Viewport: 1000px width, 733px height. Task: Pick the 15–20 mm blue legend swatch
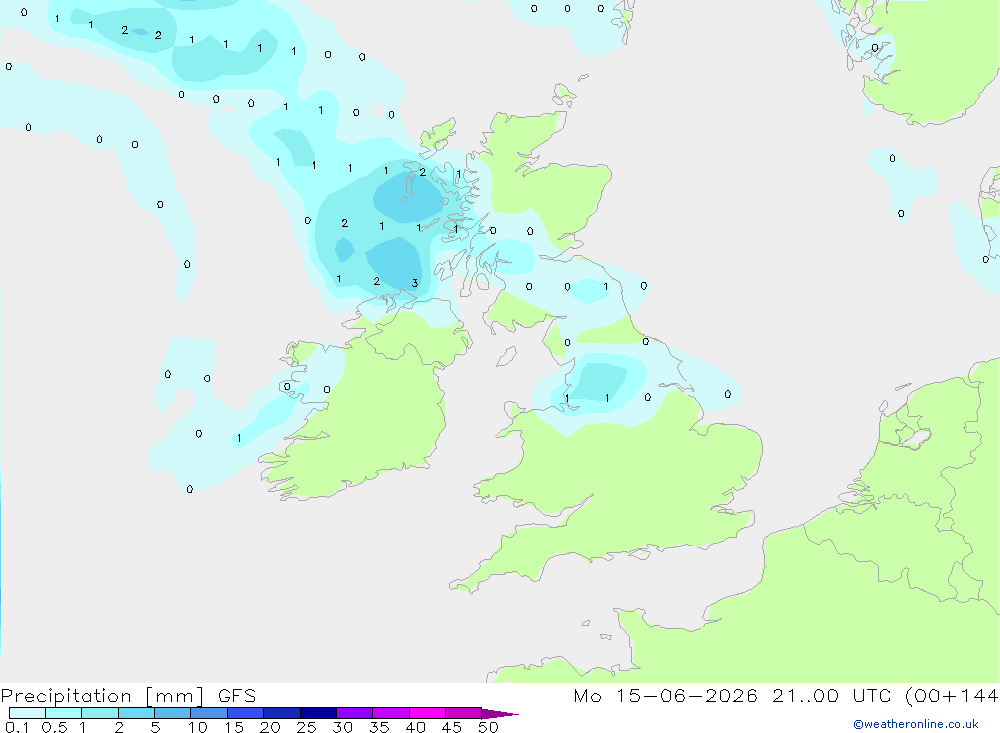point(246,713)
